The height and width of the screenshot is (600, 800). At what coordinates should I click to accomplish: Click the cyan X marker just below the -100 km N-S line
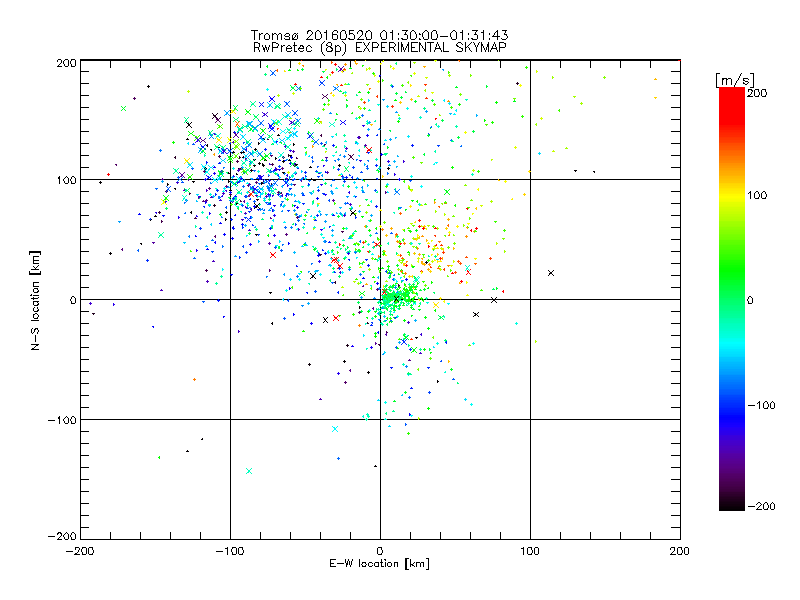(x=335, y=429)
